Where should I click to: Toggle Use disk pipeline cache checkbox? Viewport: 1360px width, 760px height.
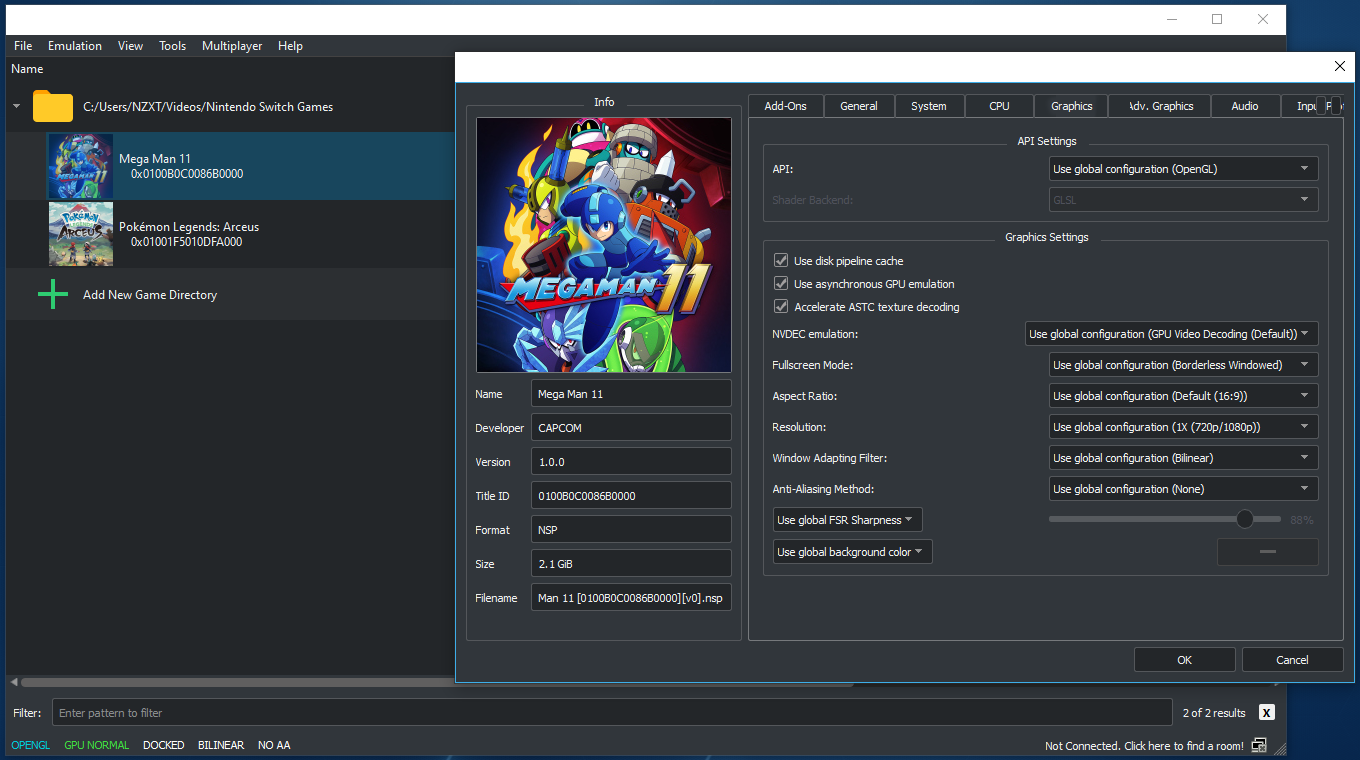[x=782, y=260]
